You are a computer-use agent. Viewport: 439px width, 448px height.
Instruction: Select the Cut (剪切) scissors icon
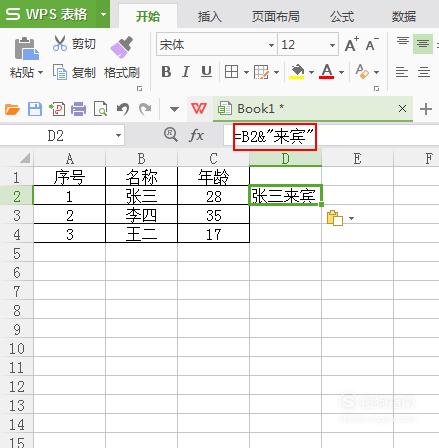60,44
